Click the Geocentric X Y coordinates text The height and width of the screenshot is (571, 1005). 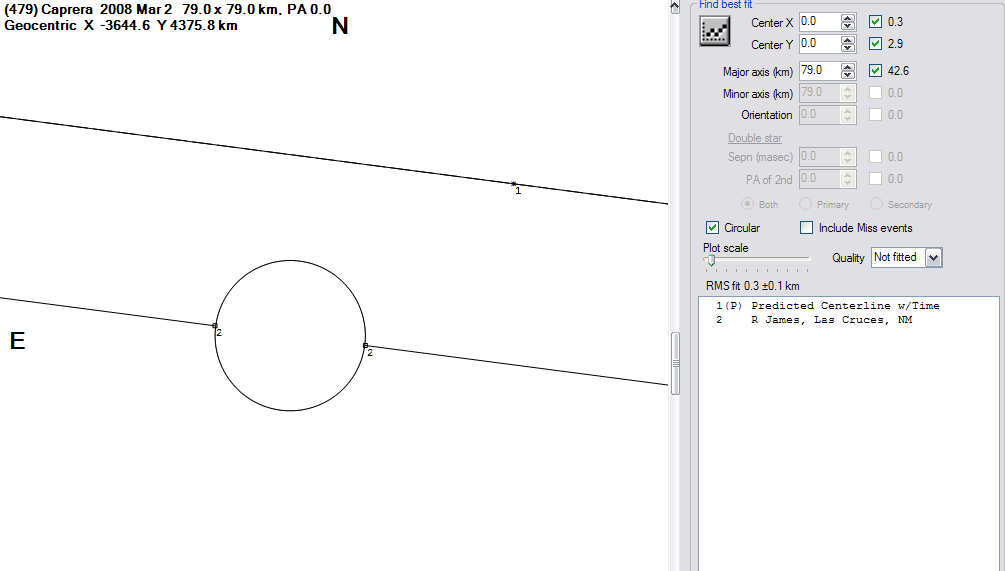click(x=120, y=26)
